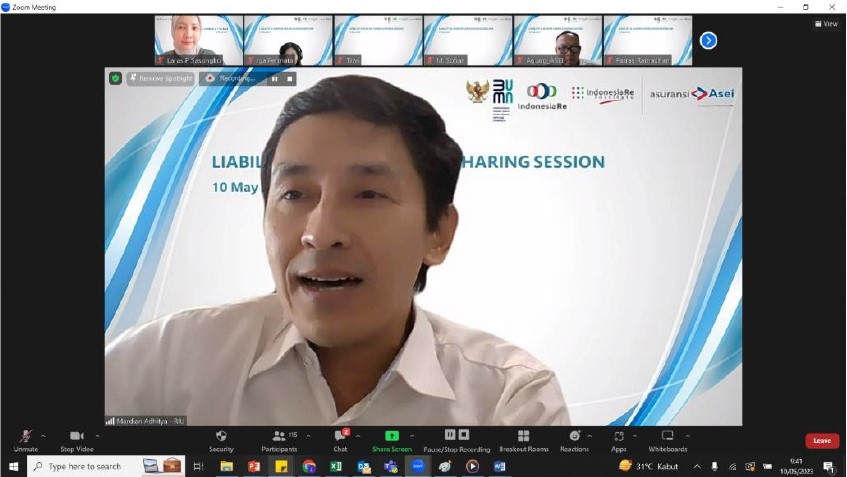Open the Security shield menu
The width and height of the screenshot is (847, 477).
pyautogui.click(x=221, y=440)
